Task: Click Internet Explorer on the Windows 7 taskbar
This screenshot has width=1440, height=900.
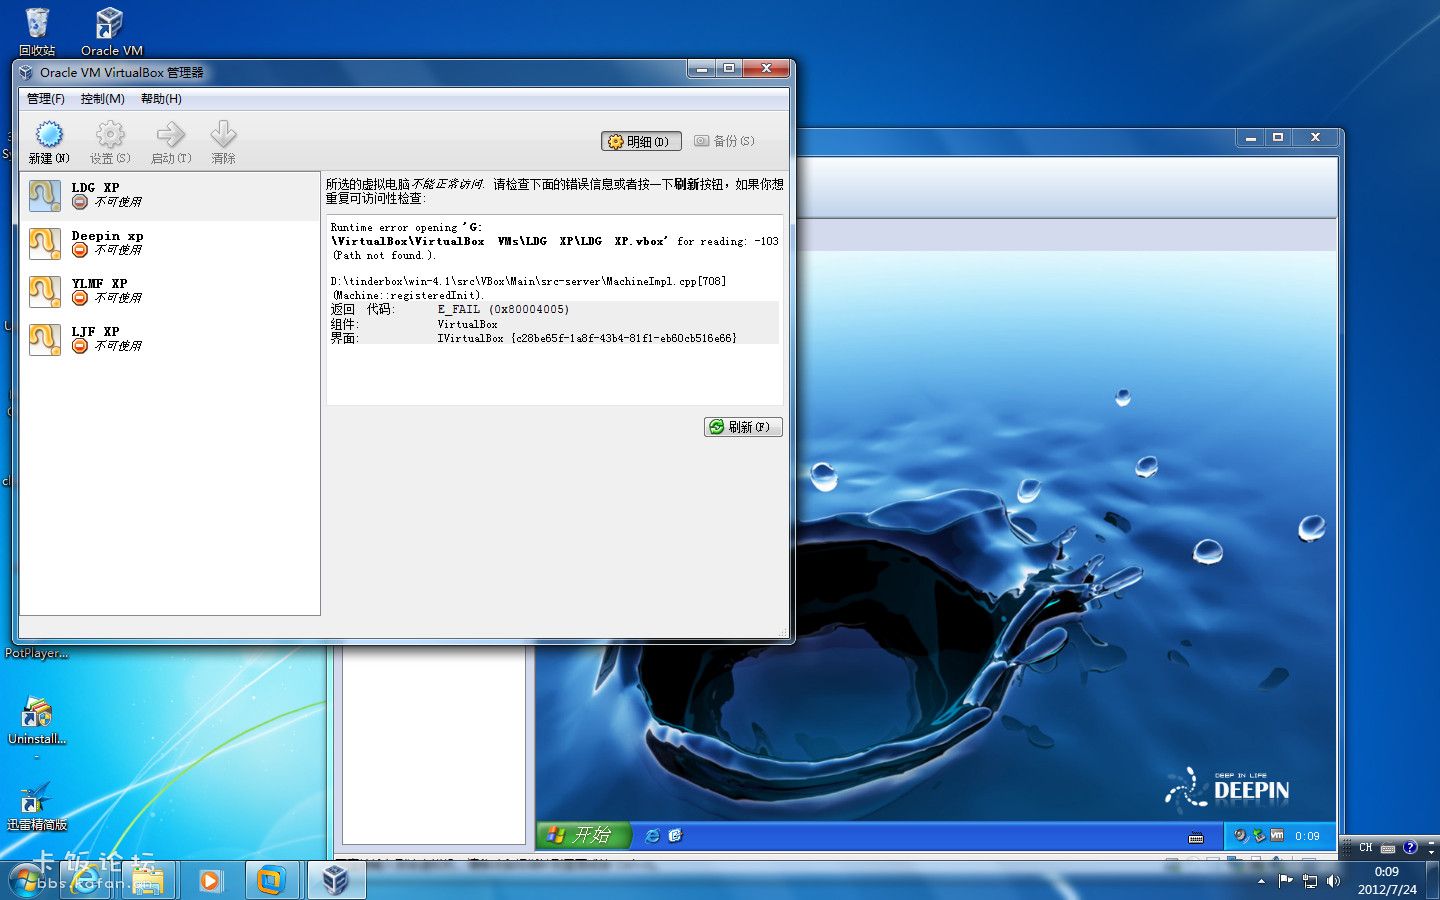Action: tap(88, 880)
